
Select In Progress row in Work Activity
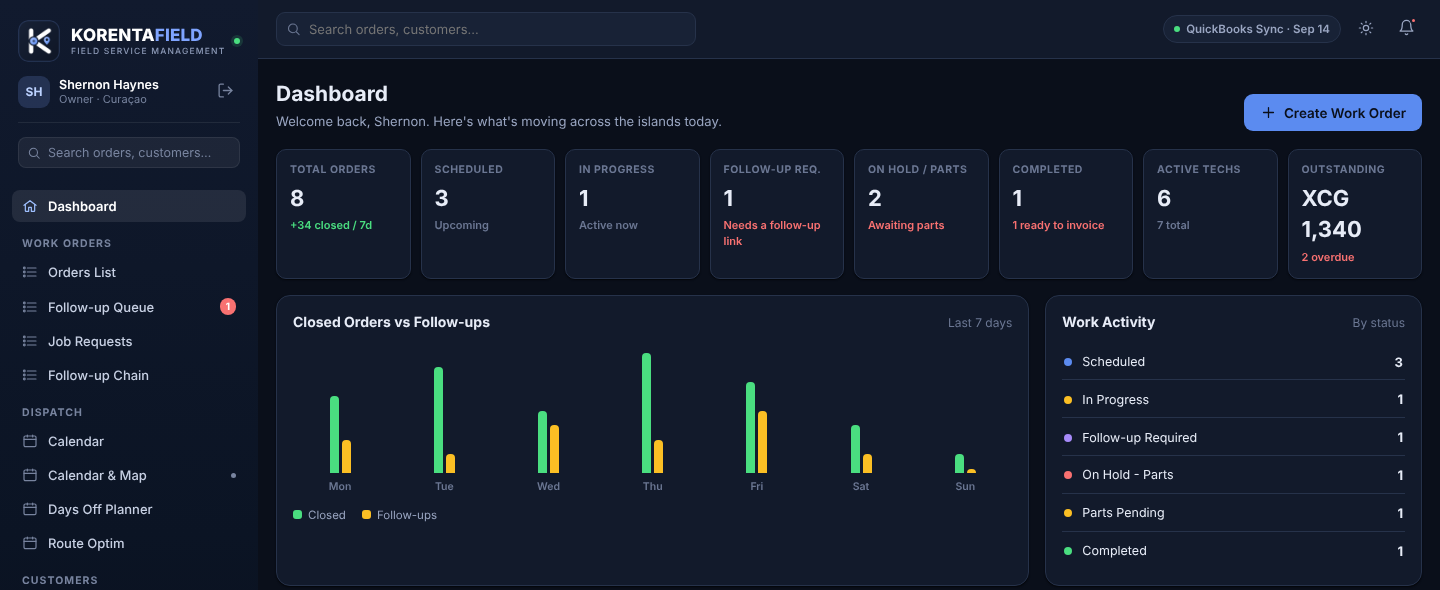coord(1233,399)
